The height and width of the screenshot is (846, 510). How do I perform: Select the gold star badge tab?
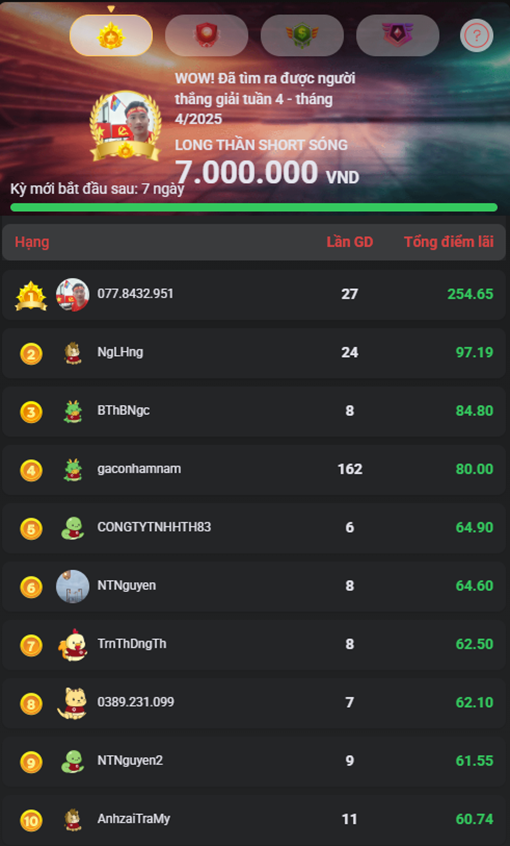(111, 36)
